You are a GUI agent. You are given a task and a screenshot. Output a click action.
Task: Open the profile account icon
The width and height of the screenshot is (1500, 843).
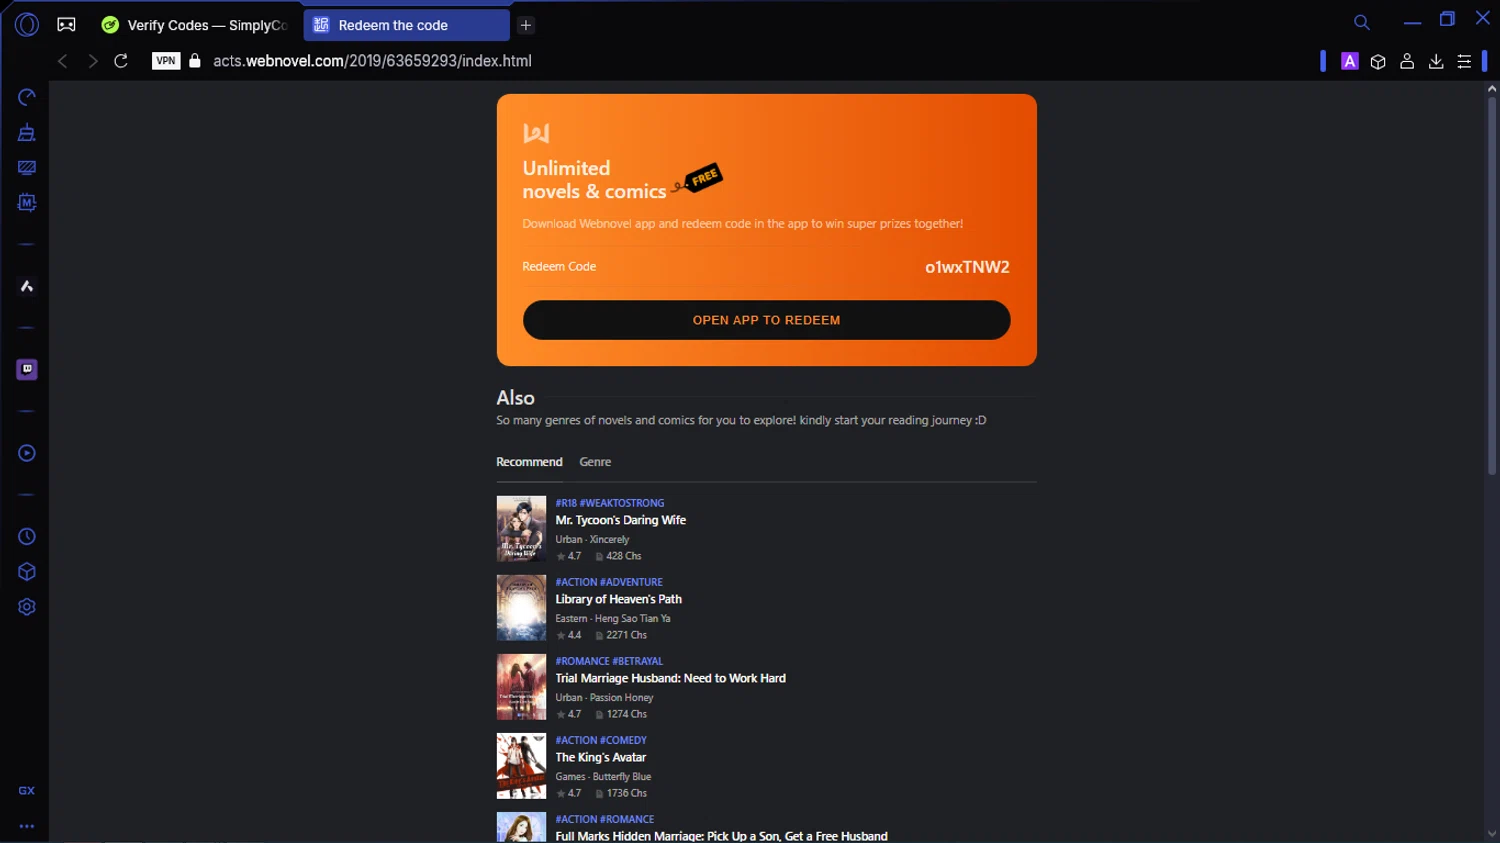tap(1407, 61)
